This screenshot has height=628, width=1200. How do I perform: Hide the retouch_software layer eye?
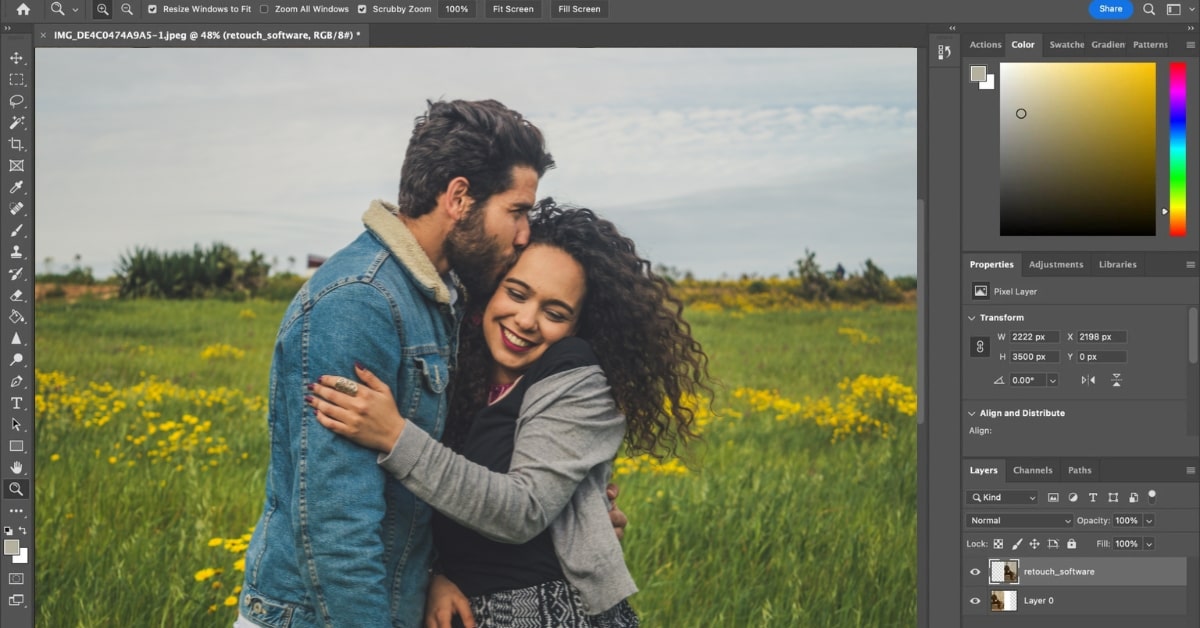pos(975,572)
